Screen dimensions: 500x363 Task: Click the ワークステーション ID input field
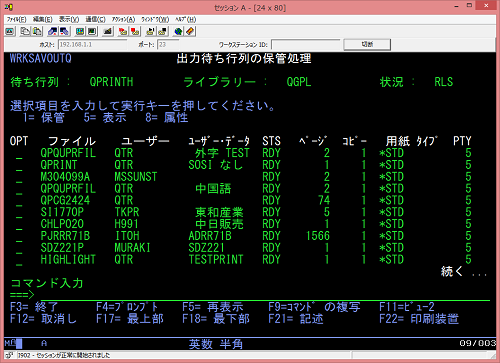(x=306, y=44)
